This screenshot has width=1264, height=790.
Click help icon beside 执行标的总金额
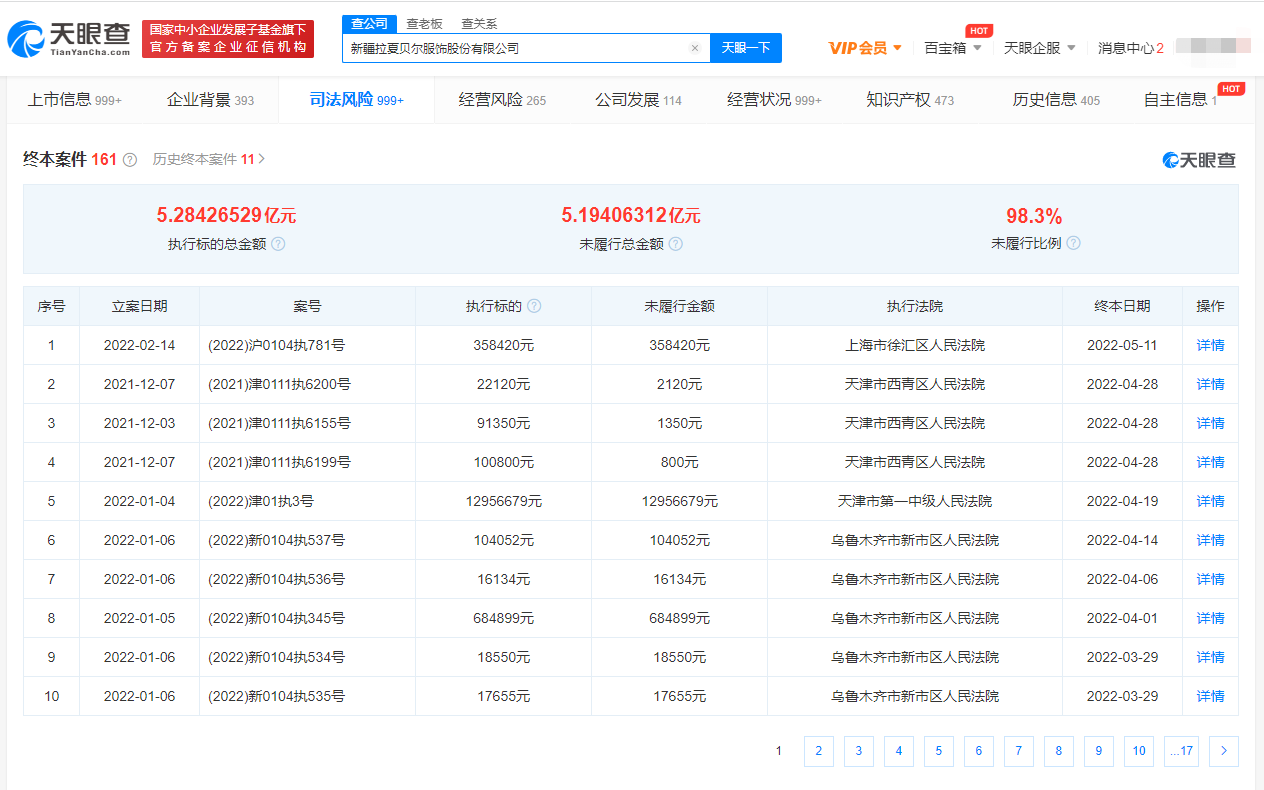coord(278,244)
